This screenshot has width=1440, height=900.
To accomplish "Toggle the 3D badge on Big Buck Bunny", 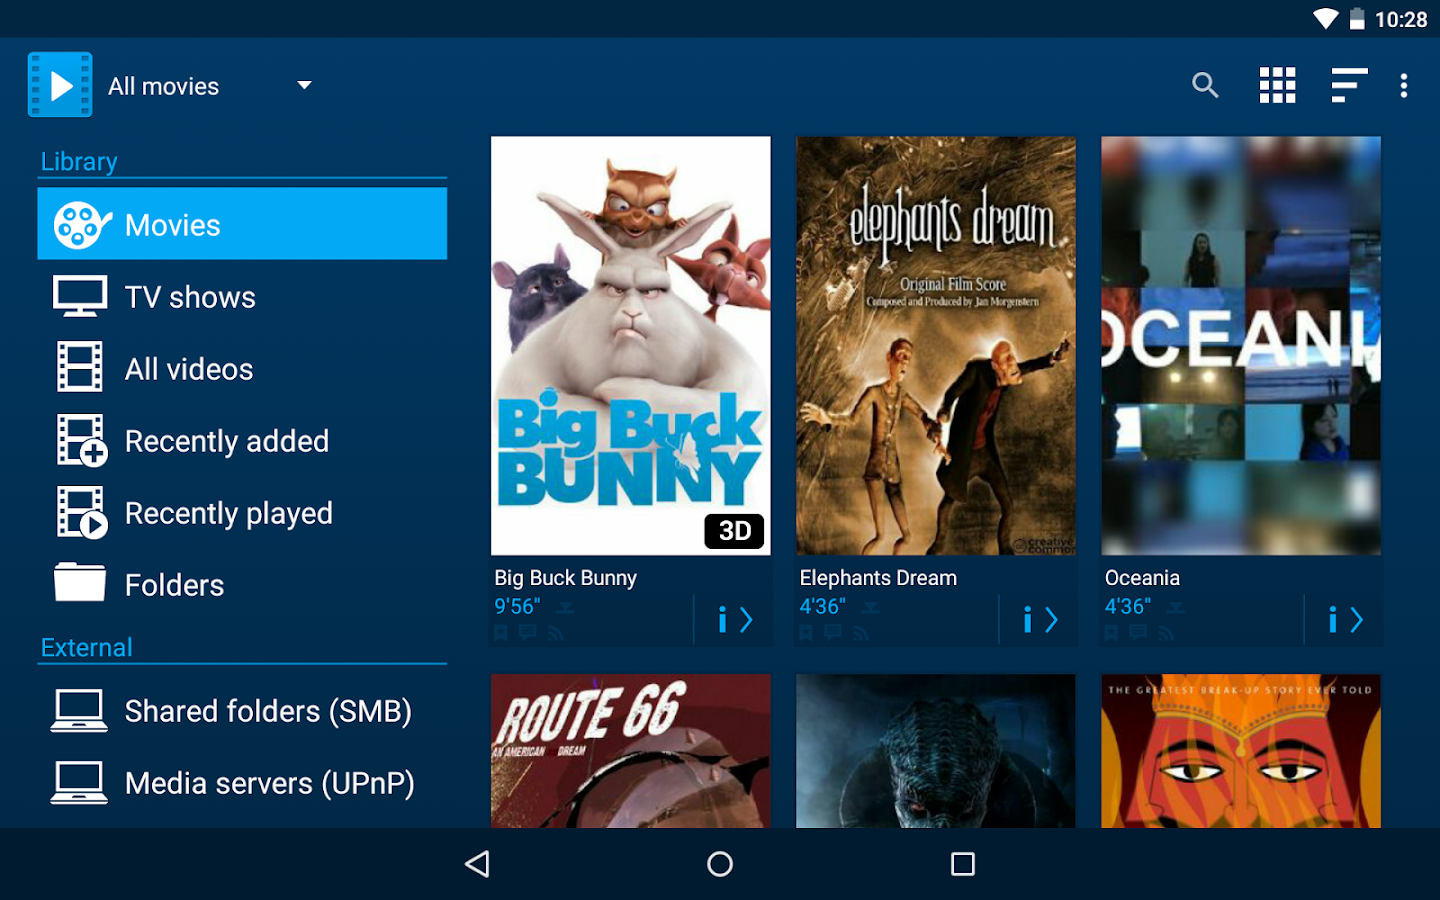I will point(734,531).
